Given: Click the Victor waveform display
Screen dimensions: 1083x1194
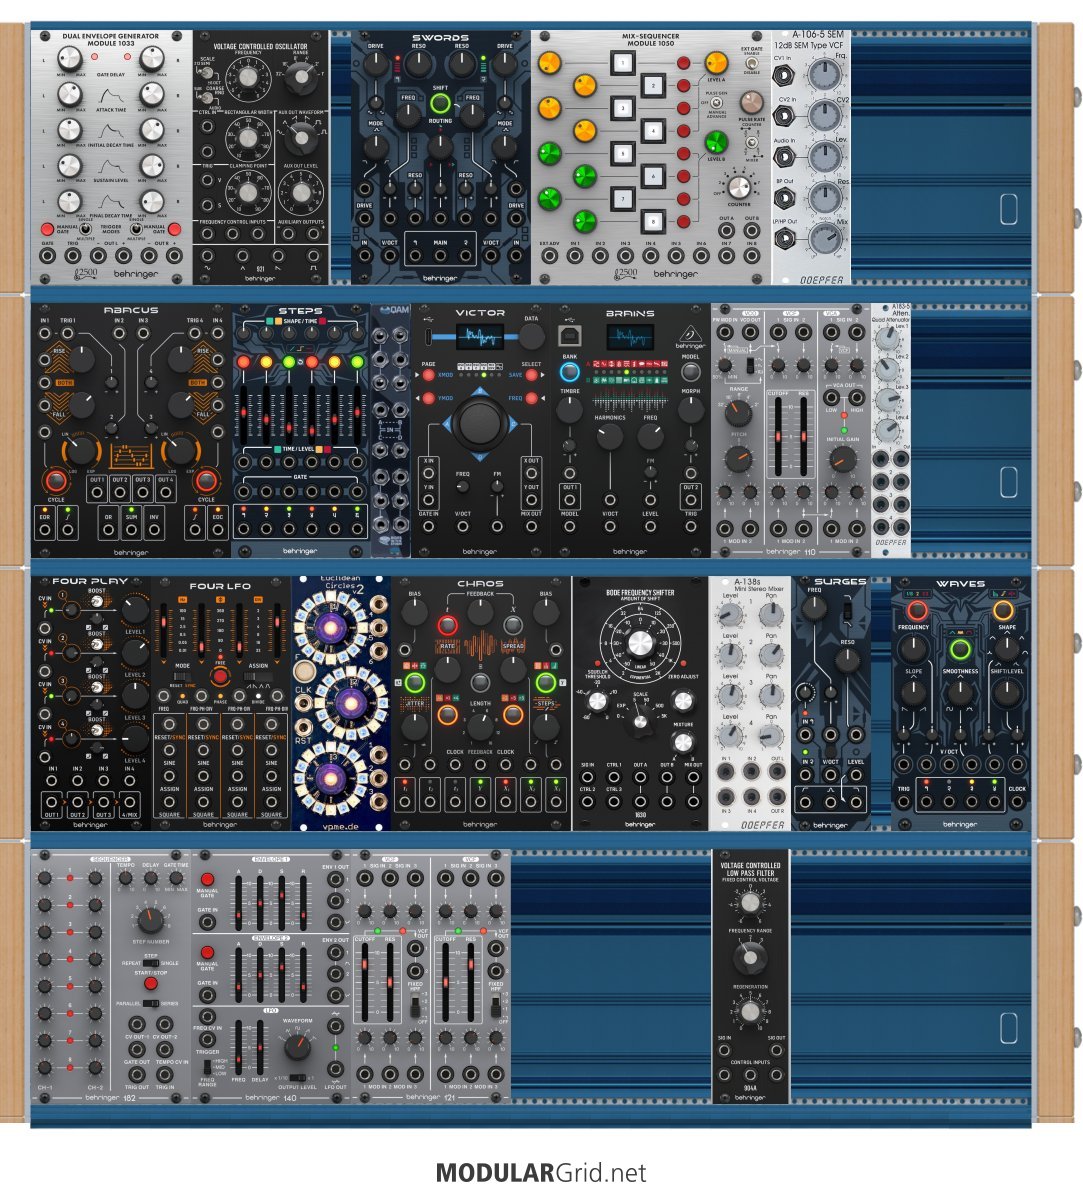Looking at the screenshot, I should pos(480,337).
